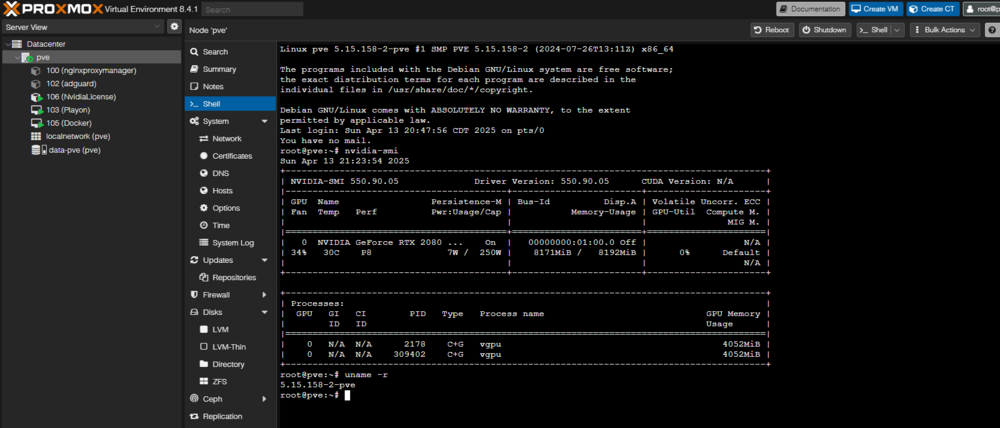Click the terminal cursor after last prompt
Image resolution: width=1000 pixels, height=428 pixels.
point(347,395)
